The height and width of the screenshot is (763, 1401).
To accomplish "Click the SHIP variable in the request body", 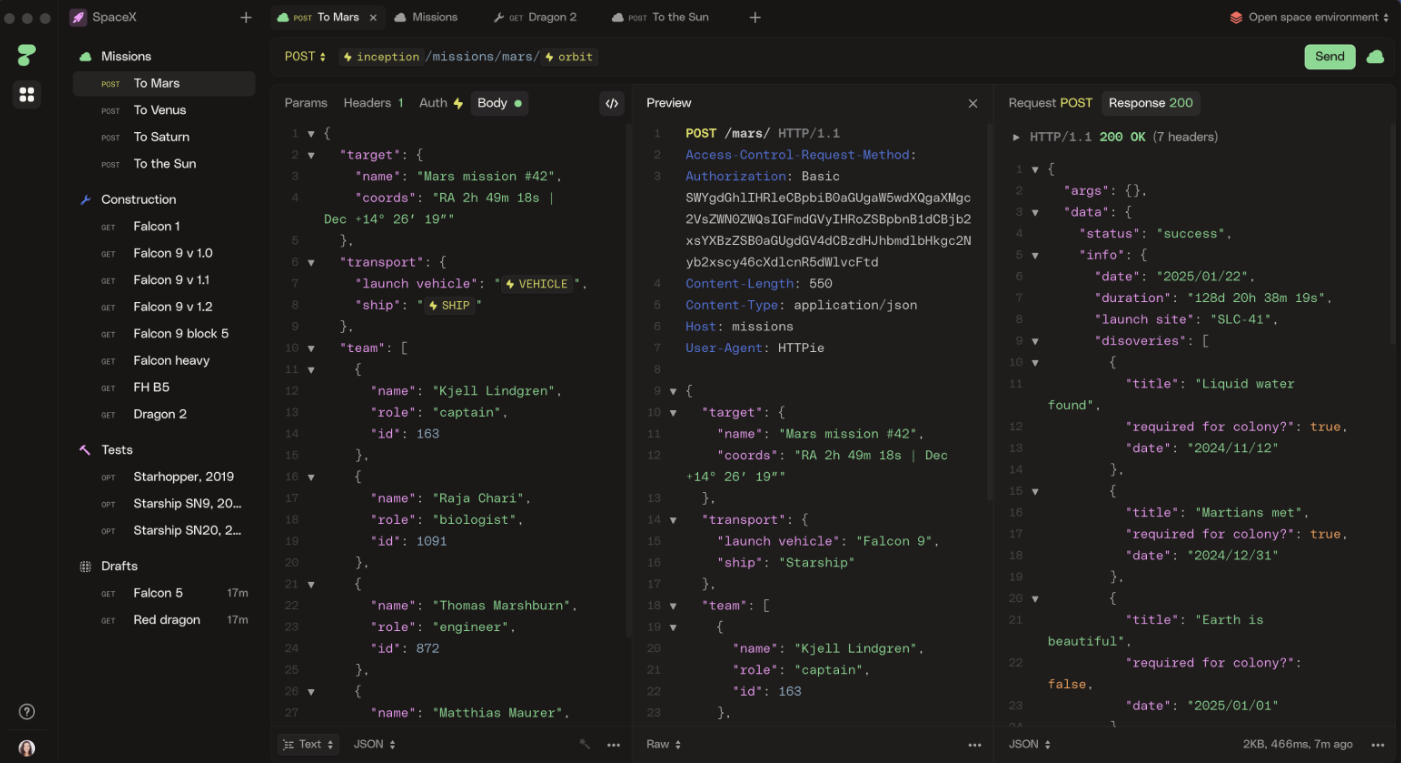I will coord(448,305).
